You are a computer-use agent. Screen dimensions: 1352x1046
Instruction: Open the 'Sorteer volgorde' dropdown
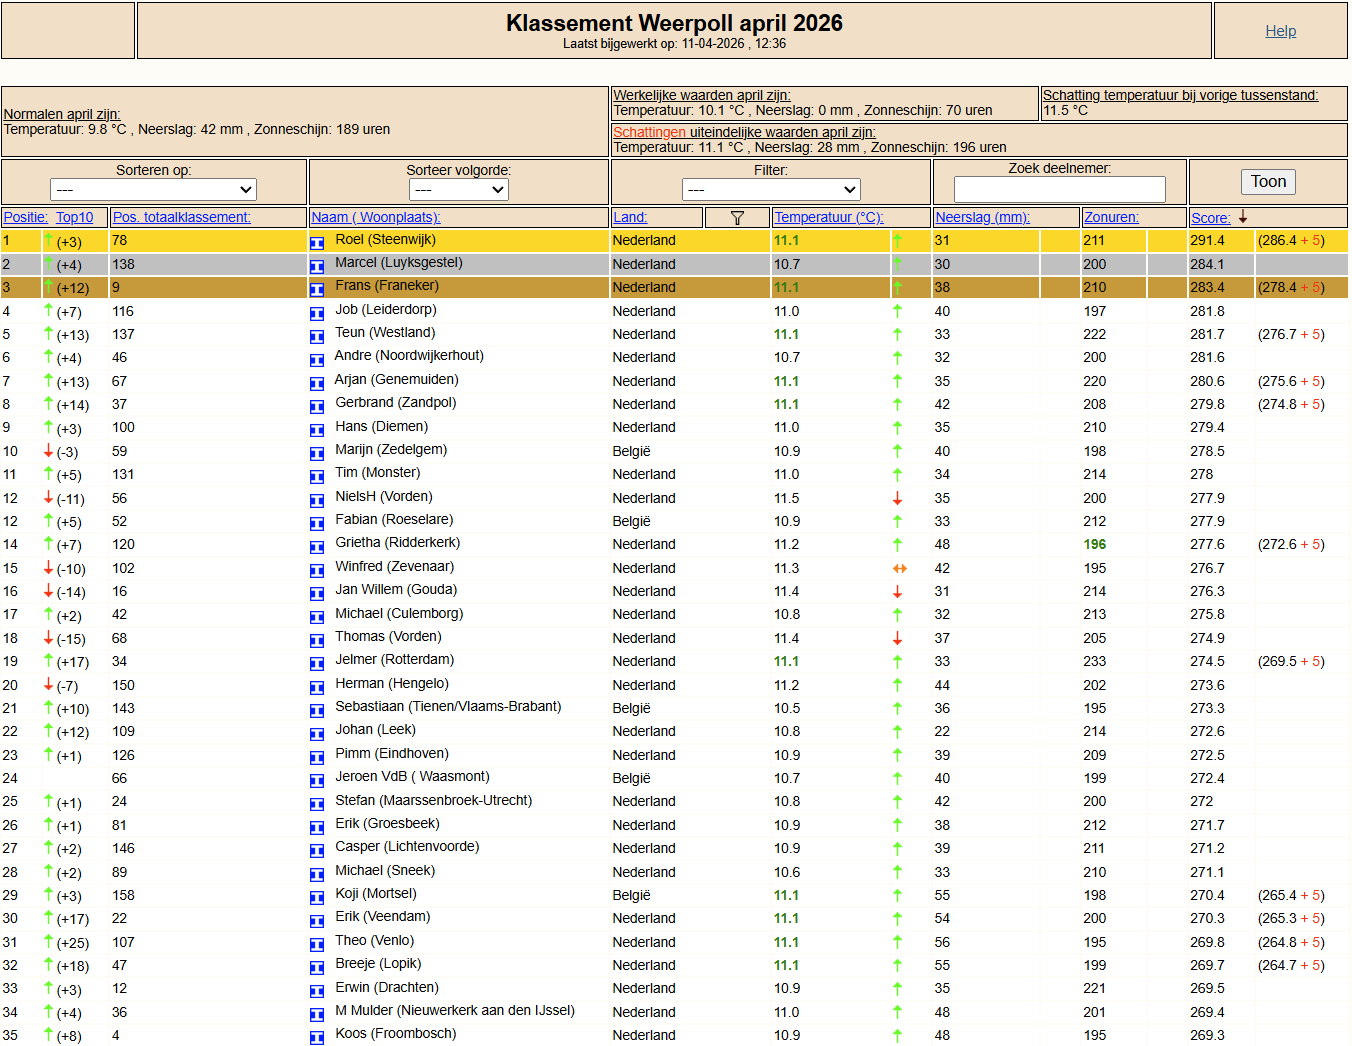pos(459,189)
